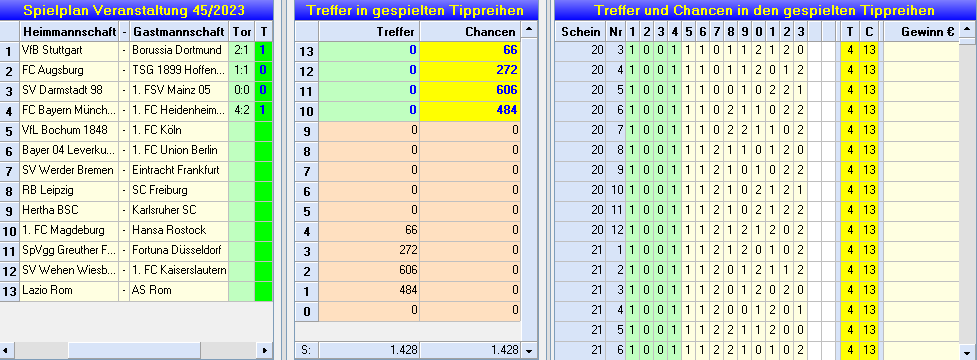This screenshot has height=360, width=977.
Task: Click row header 9 in Treffer table
Action: click(x=307, y=130)
